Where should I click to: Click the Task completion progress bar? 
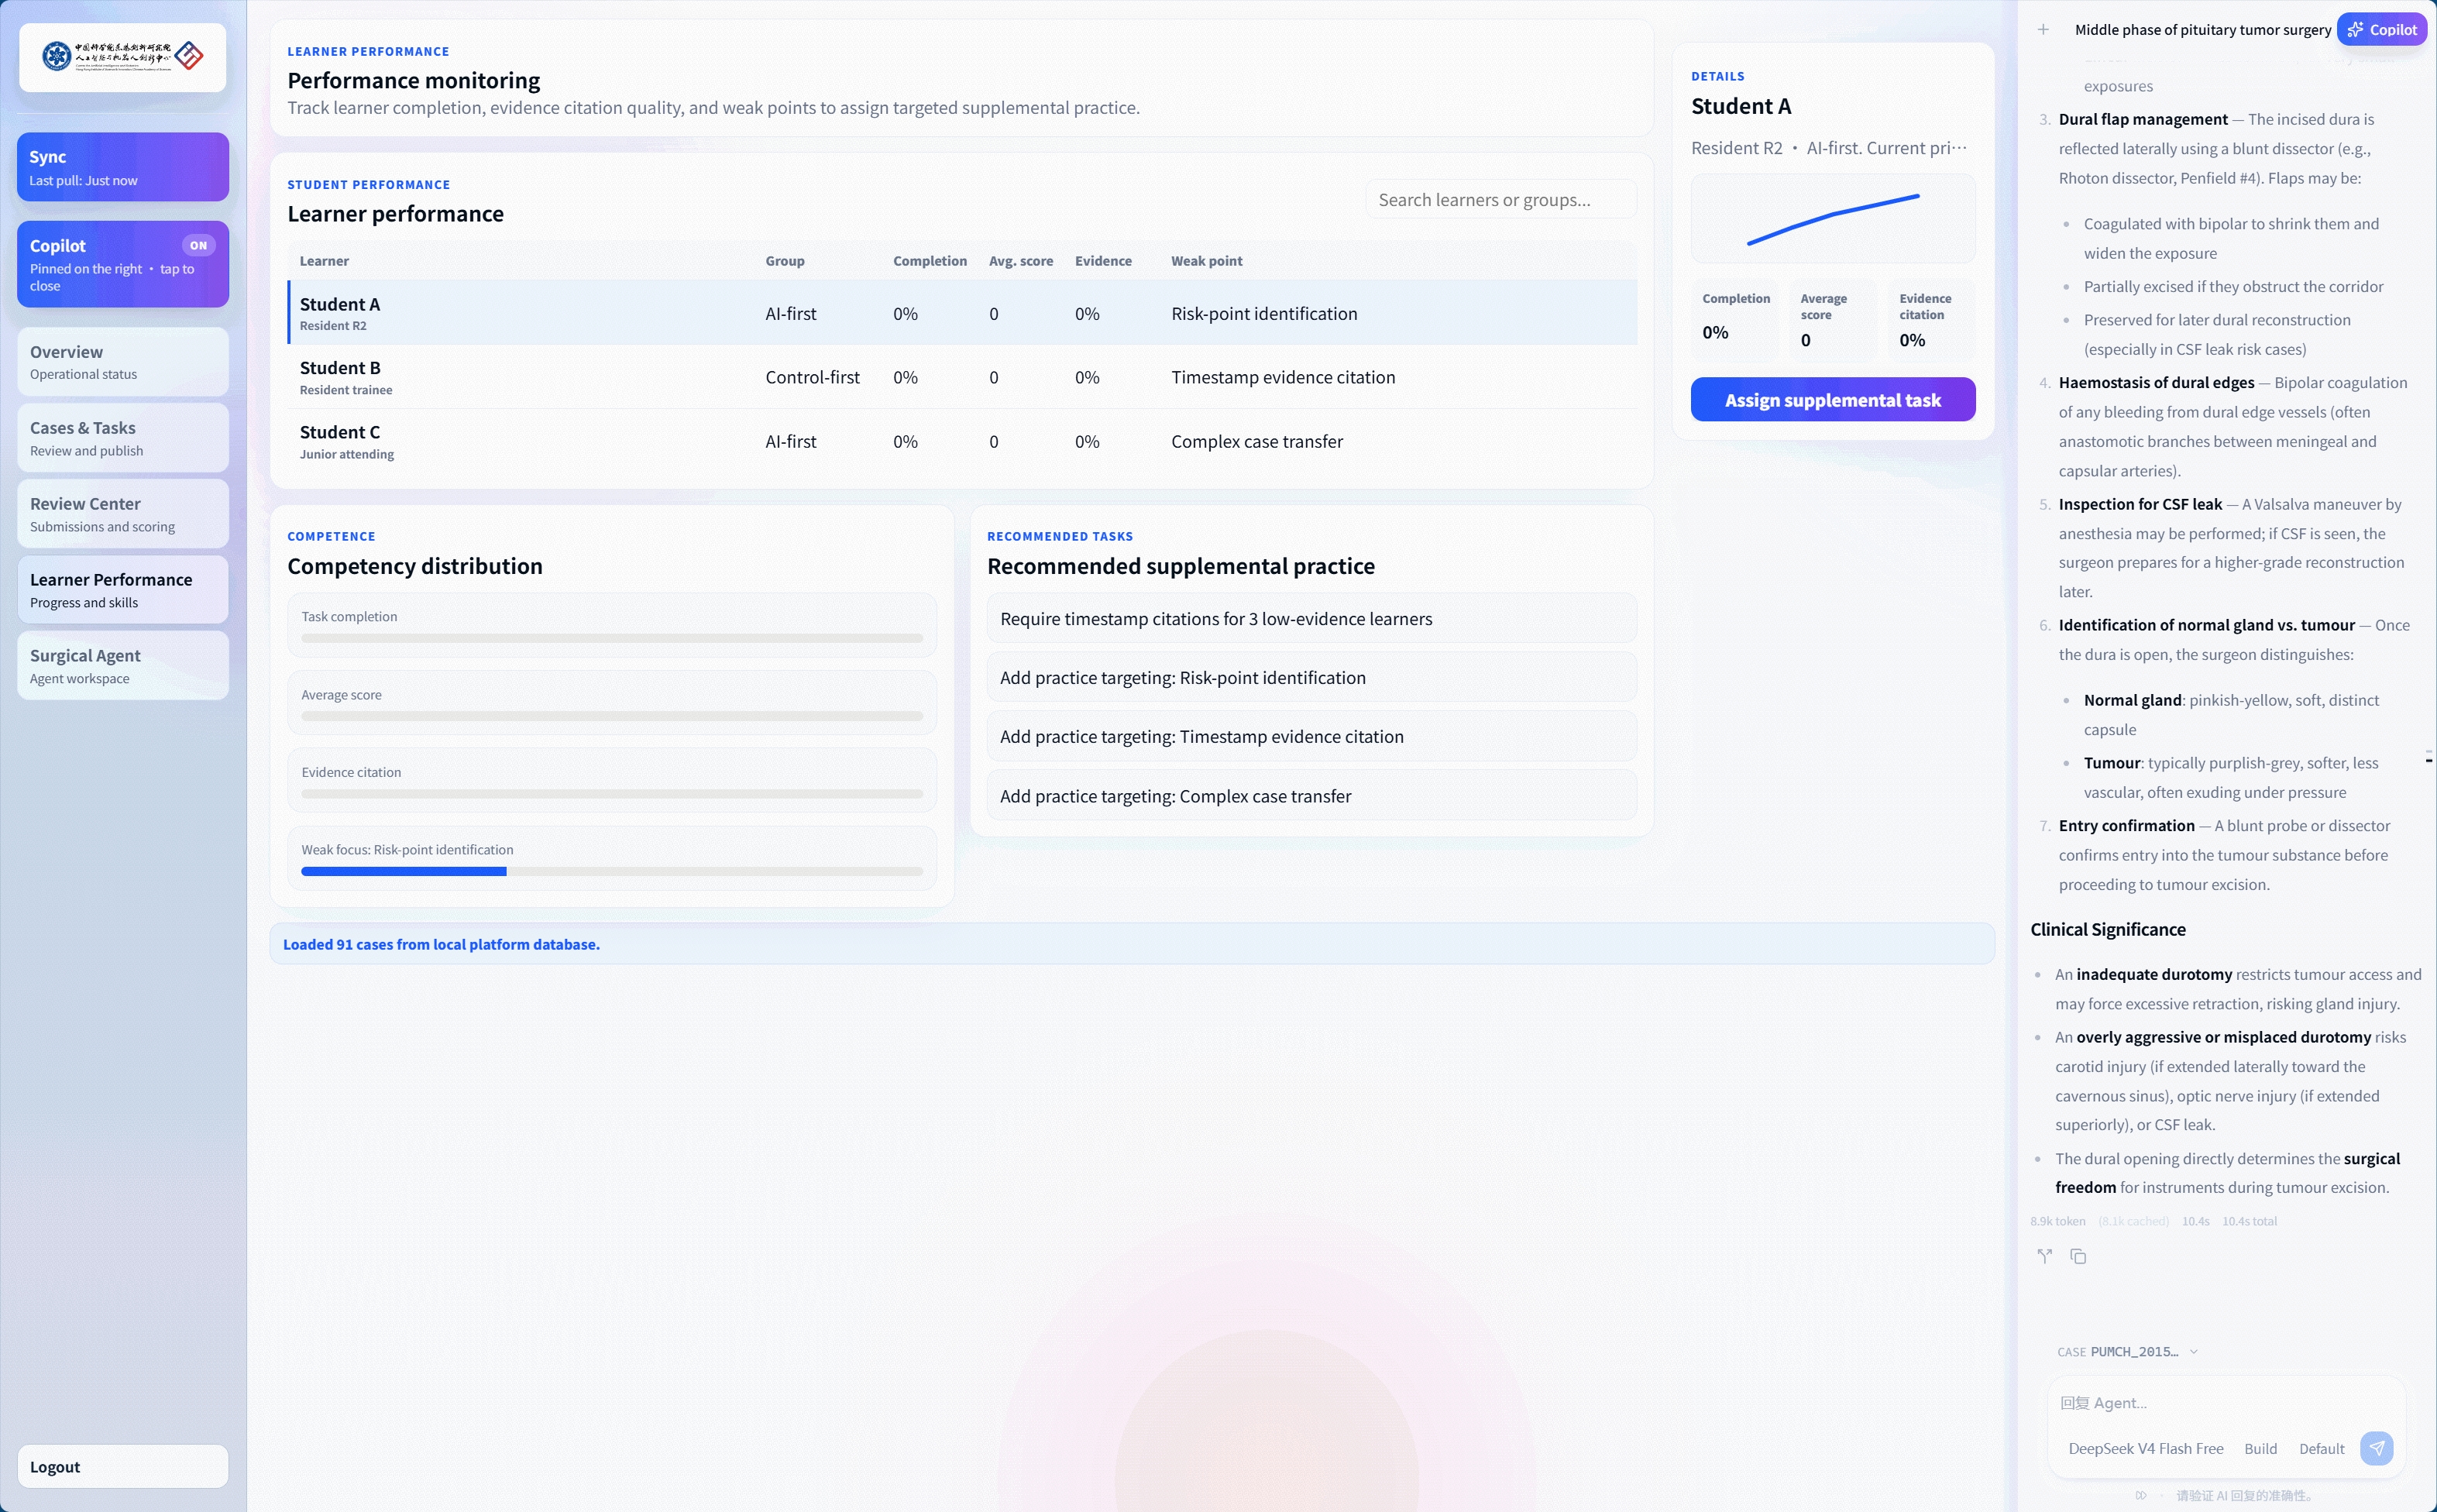pyautogui.click(x=611, y=638)
